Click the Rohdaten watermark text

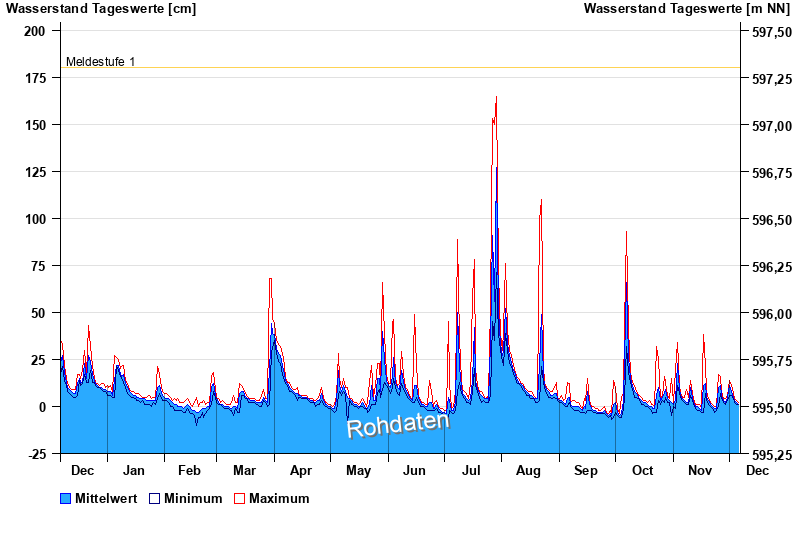point(398,424)
